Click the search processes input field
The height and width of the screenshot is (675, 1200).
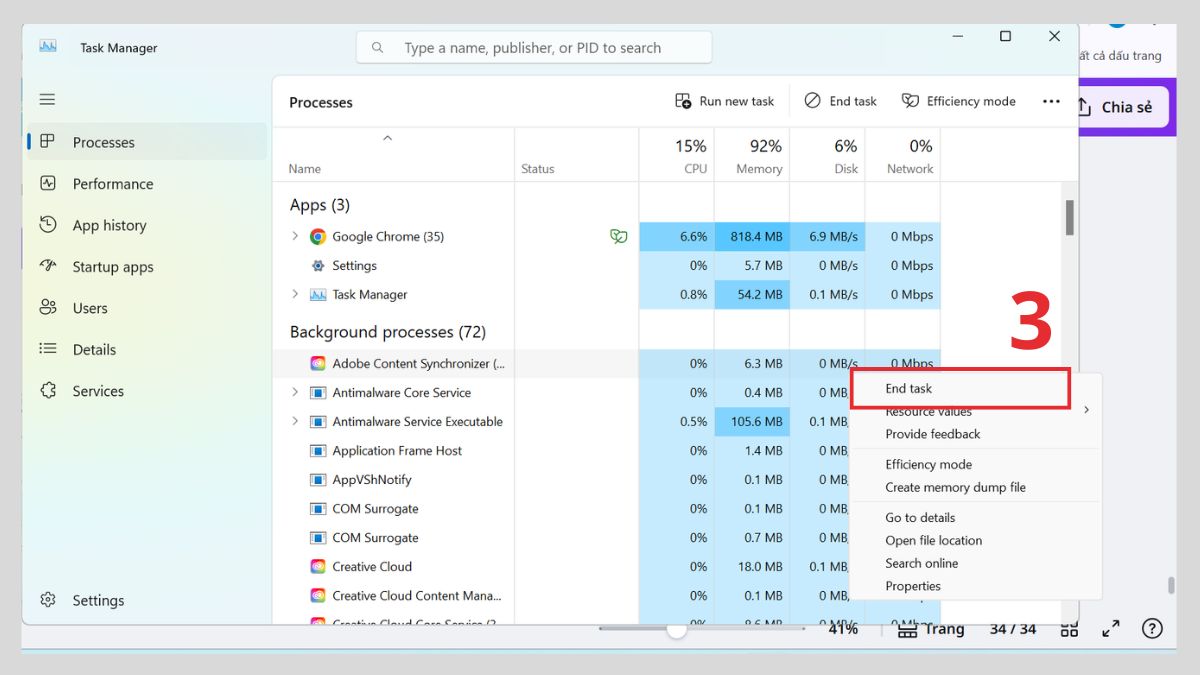(533, 47)
